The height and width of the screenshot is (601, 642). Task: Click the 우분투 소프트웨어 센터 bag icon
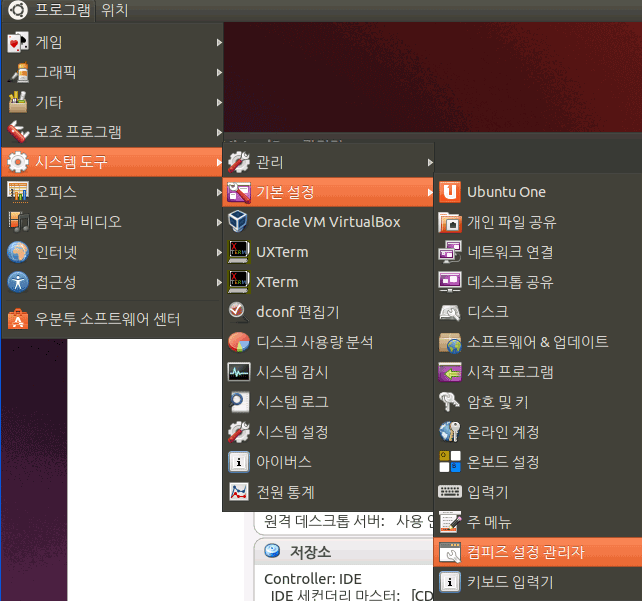(x=18, y=319)
